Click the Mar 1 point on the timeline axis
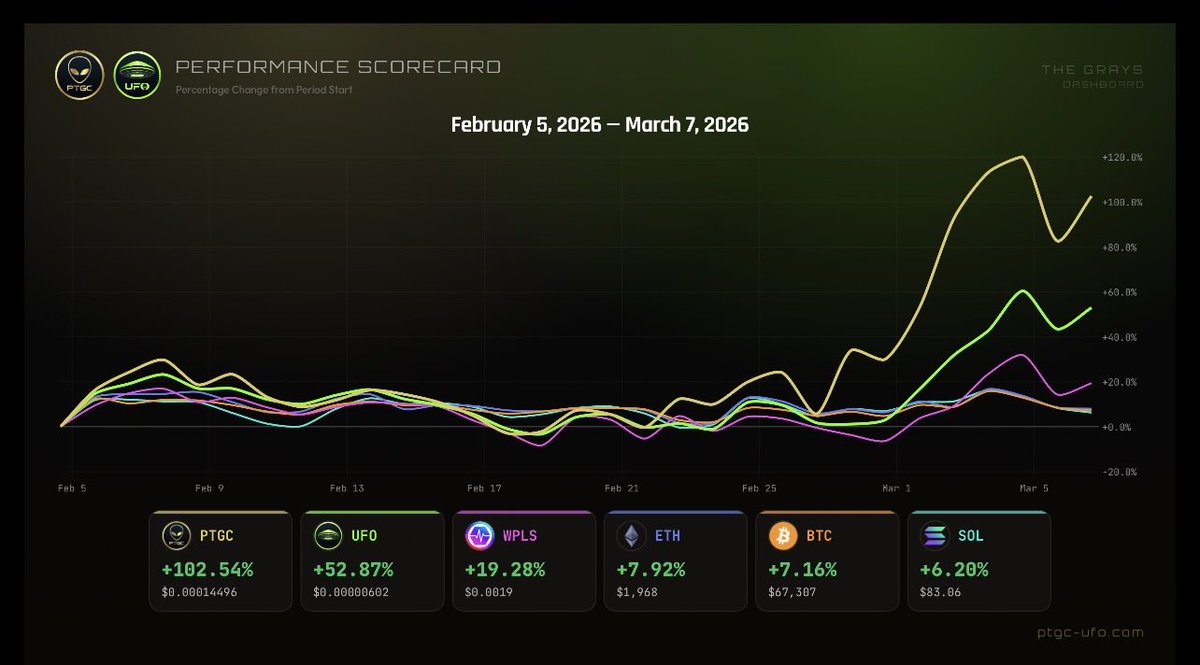1200x665 pixels. 897,487
